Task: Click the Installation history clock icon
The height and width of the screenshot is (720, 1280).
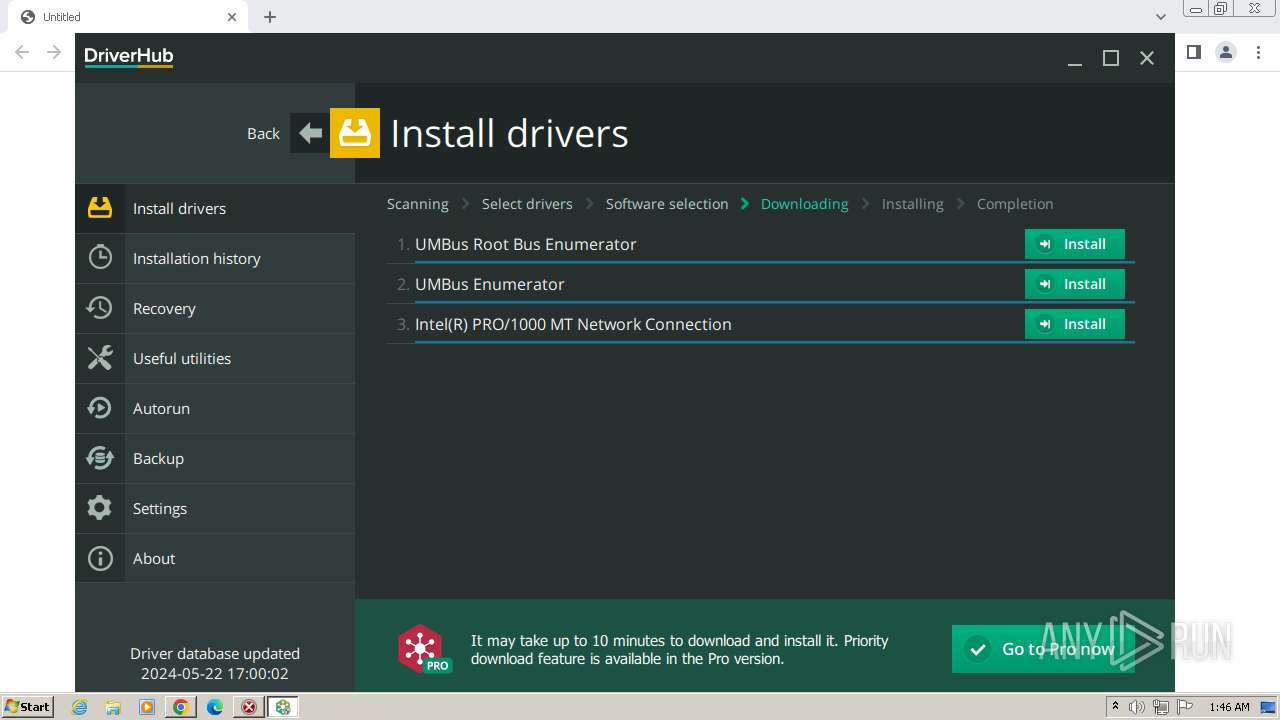Action: click(100, 258)
